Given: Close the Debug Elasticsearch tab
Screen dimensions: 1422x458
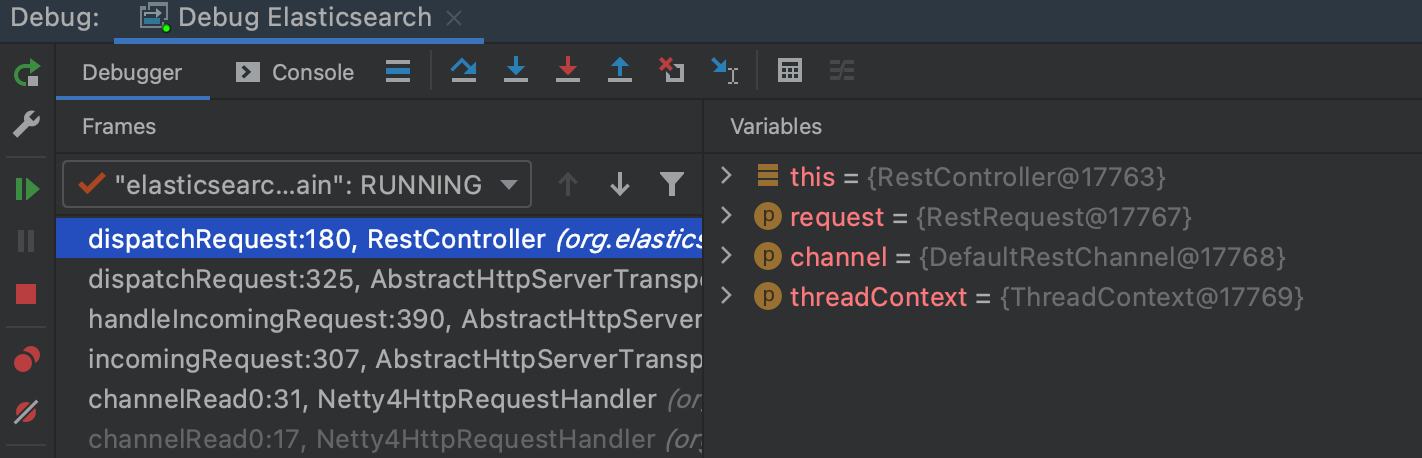Looking at the screenshot, I should tap(453, 18).
